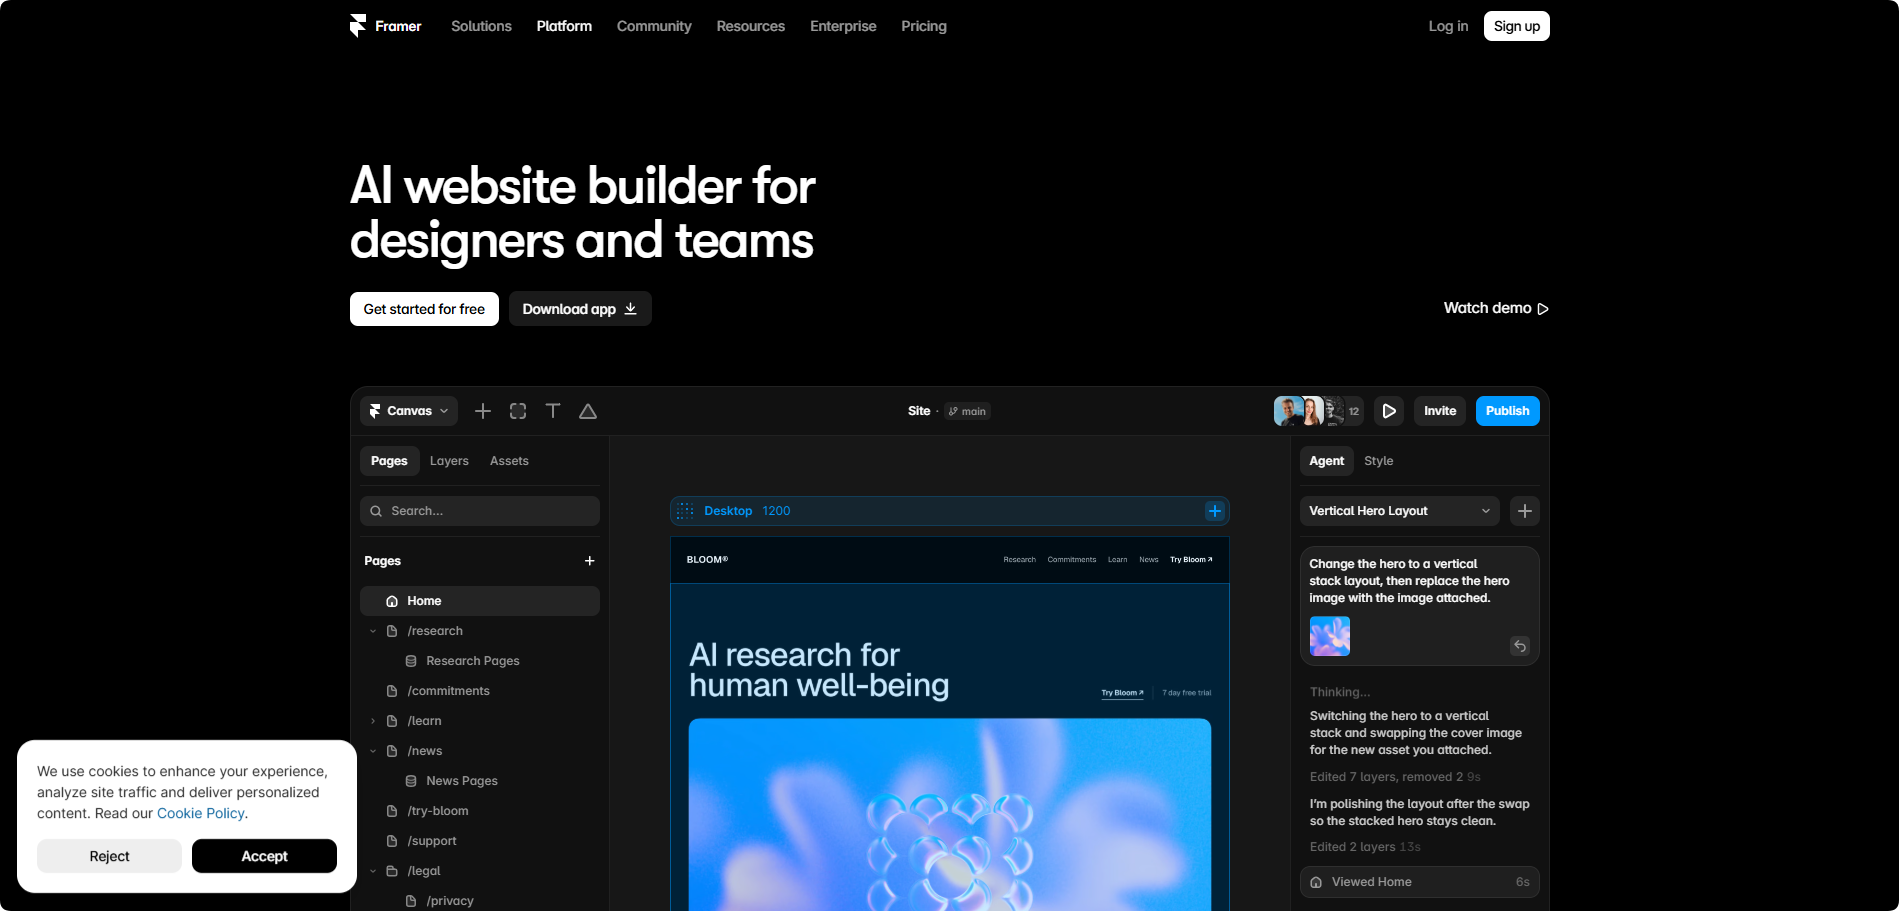
Task: Go to Pricing page
Action: [x=924, y=26]
